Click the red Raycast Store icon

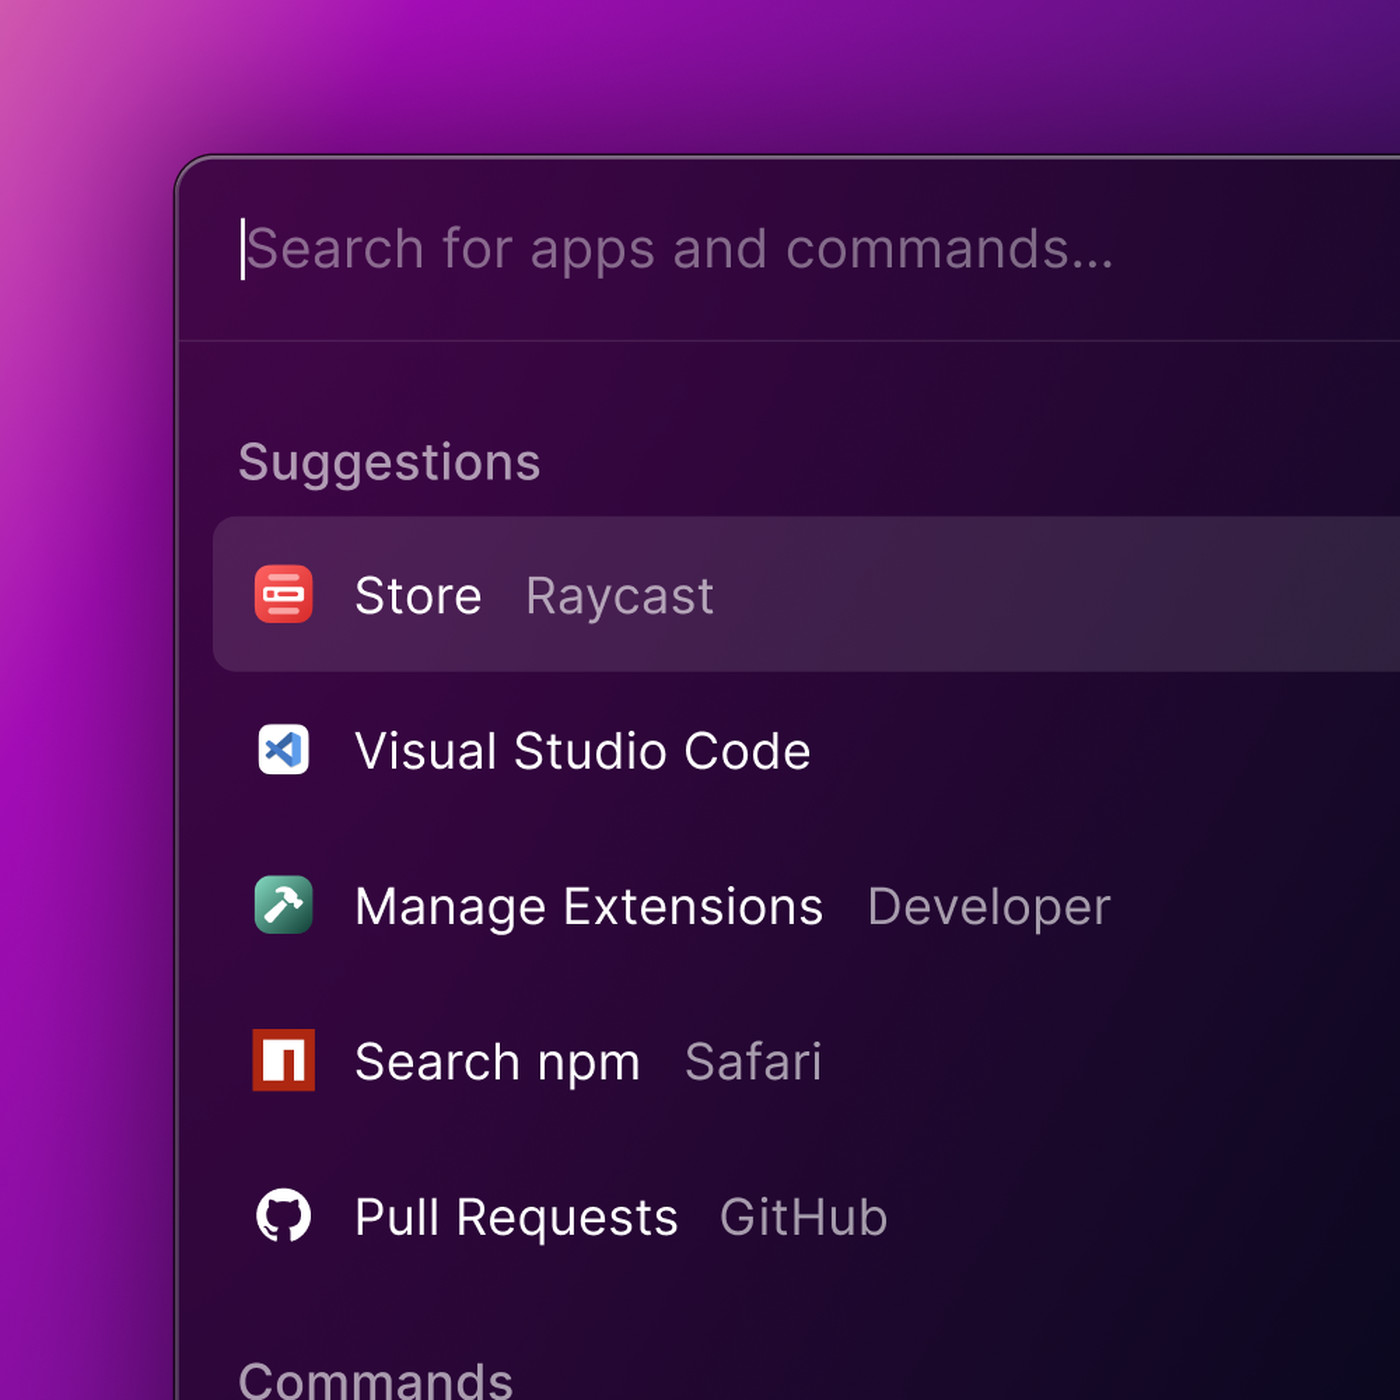pos(283,595)
